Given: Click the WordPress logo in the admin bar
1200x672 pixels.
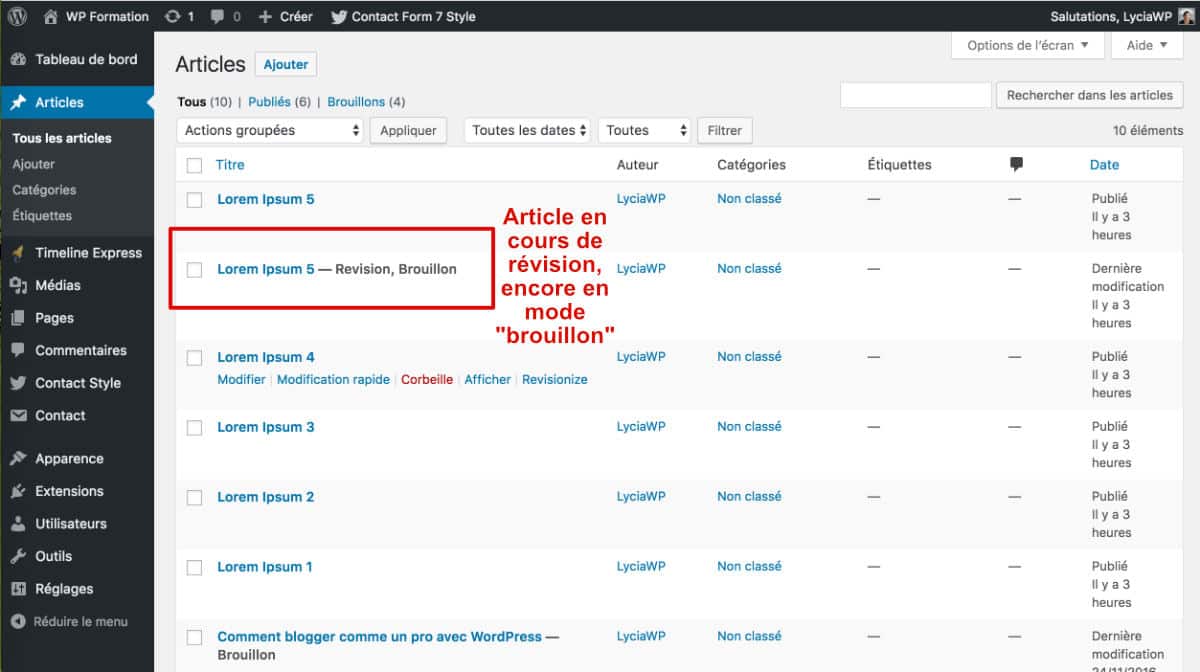Looking at the screenshot, I should 16,15.
